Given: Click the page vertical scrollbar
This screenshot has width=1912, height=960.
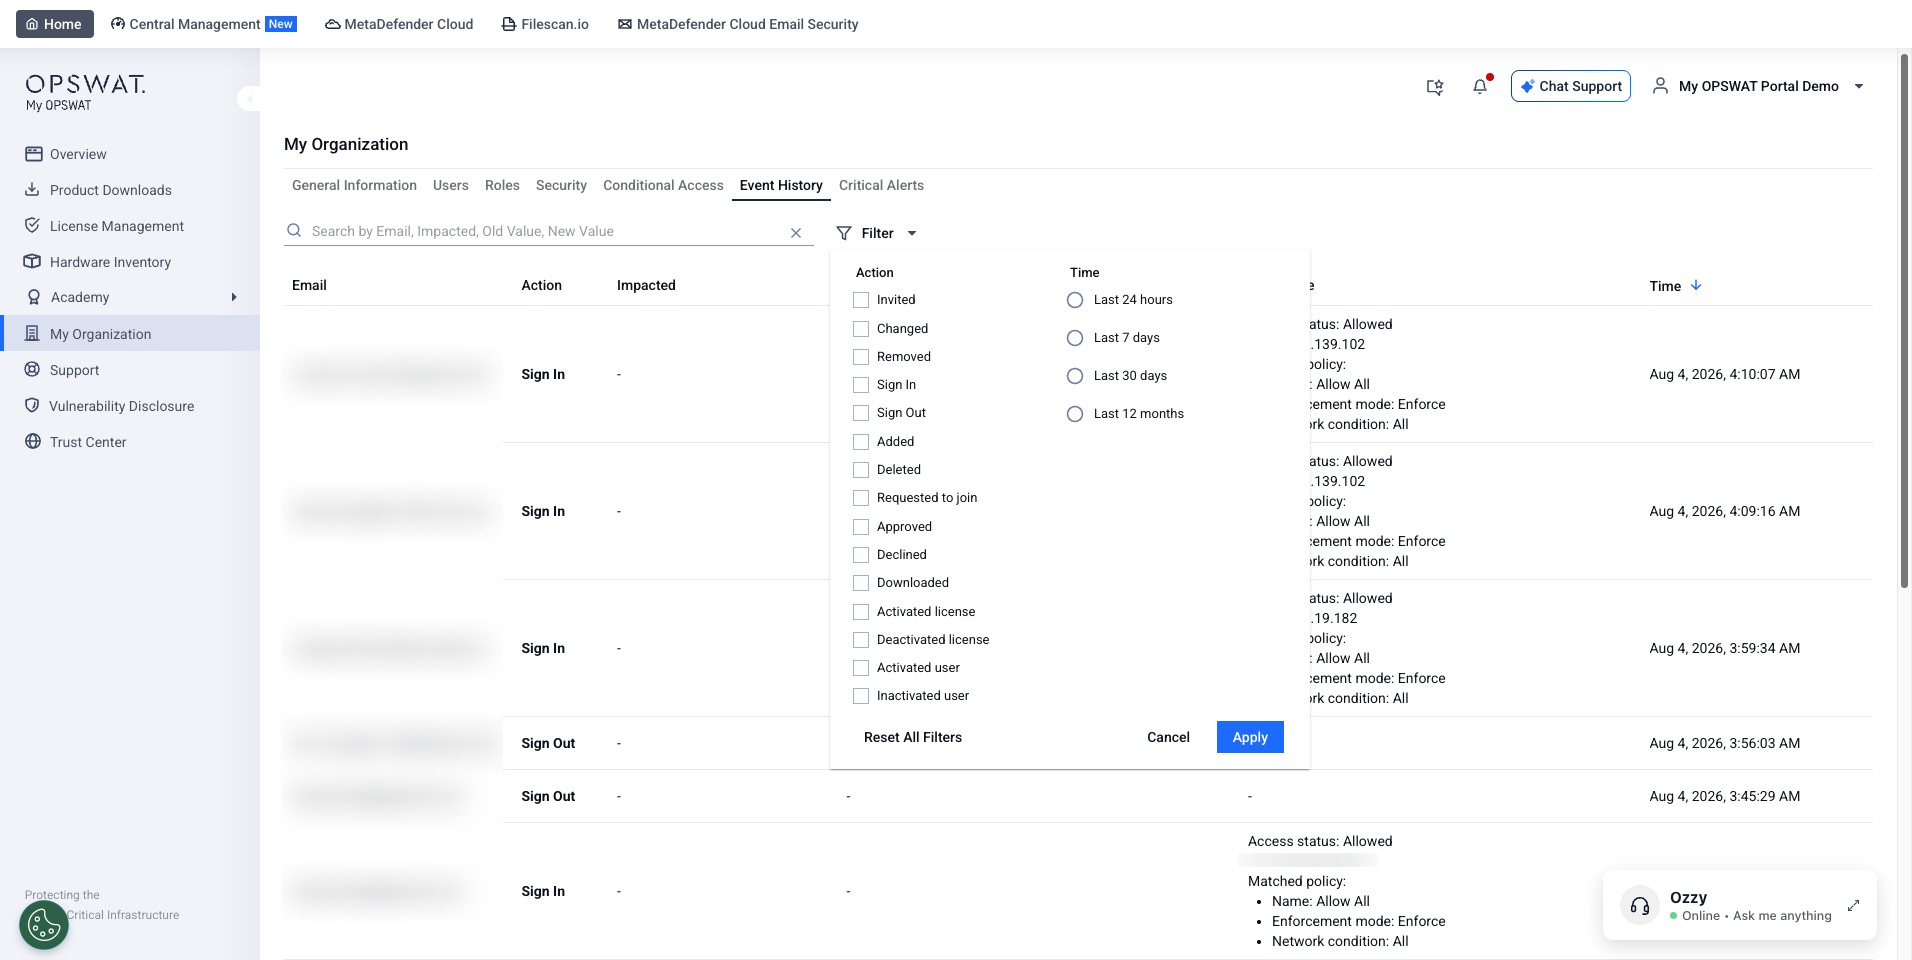Looking at the screenshot, I should coord(1905,320).
